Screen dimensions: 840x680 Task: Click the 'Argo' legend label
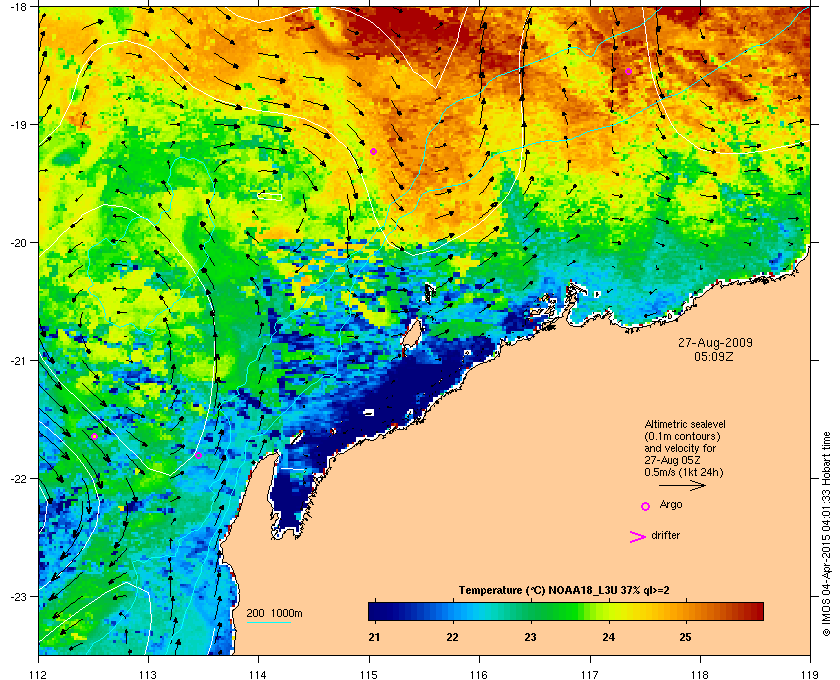tap(671, 505)
